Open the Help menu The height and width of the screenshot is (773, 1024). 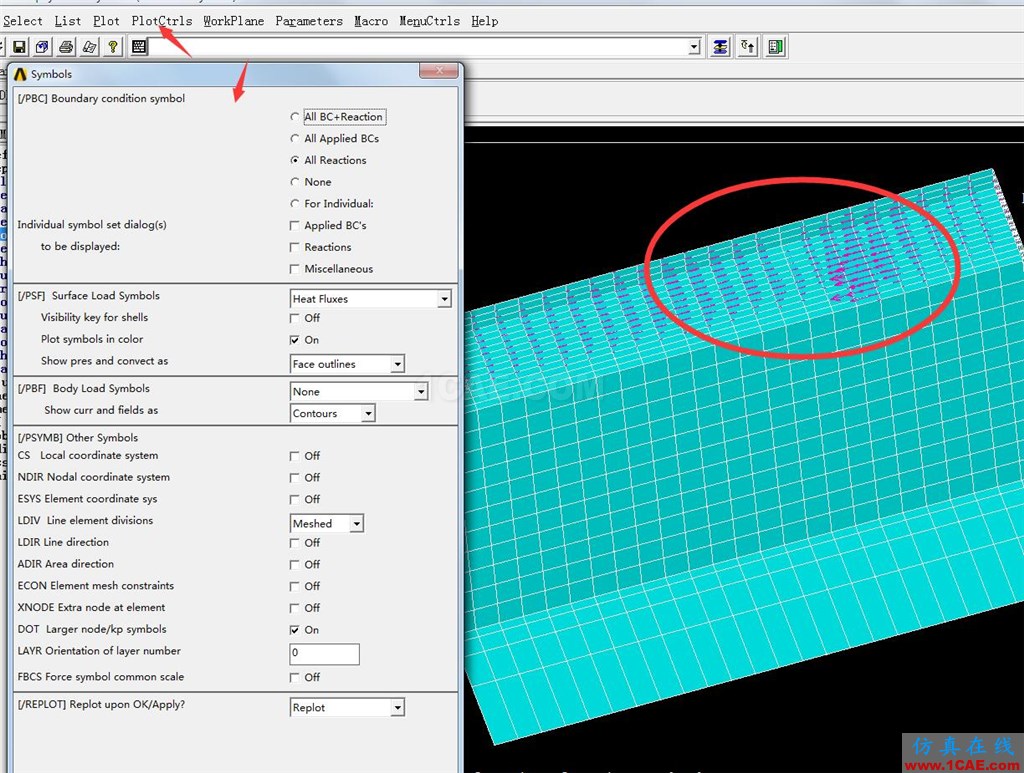point(485,21)
